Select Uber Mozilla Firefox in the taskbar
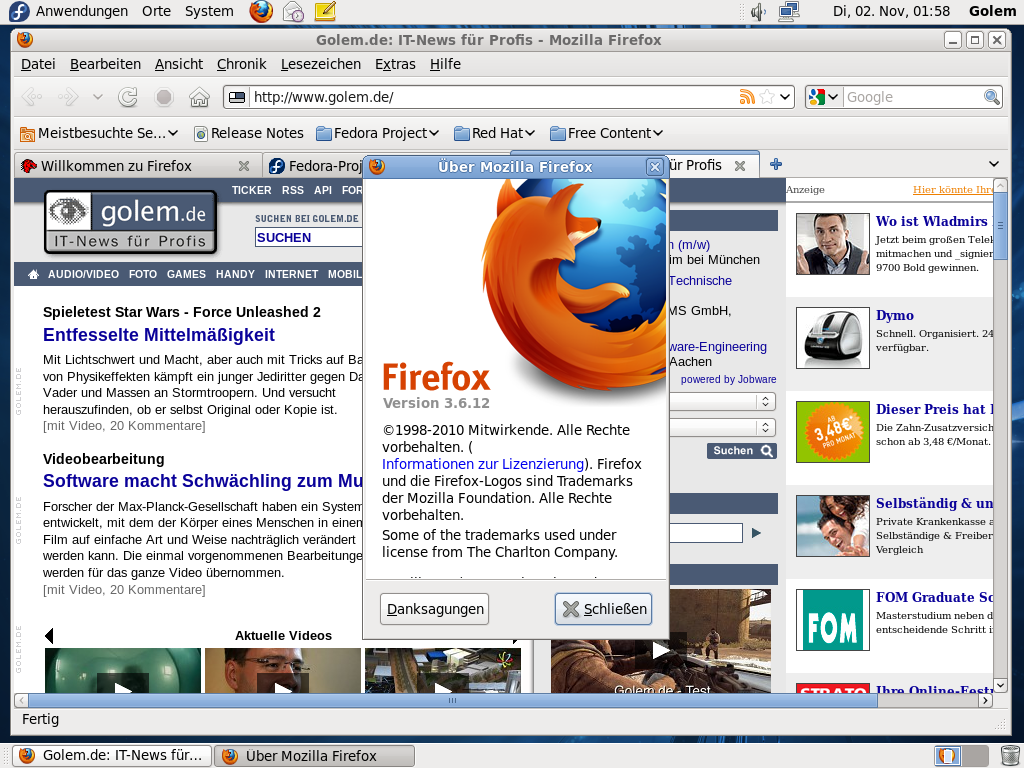Viewport: 1024px width, 768px height. click(313, 755)
